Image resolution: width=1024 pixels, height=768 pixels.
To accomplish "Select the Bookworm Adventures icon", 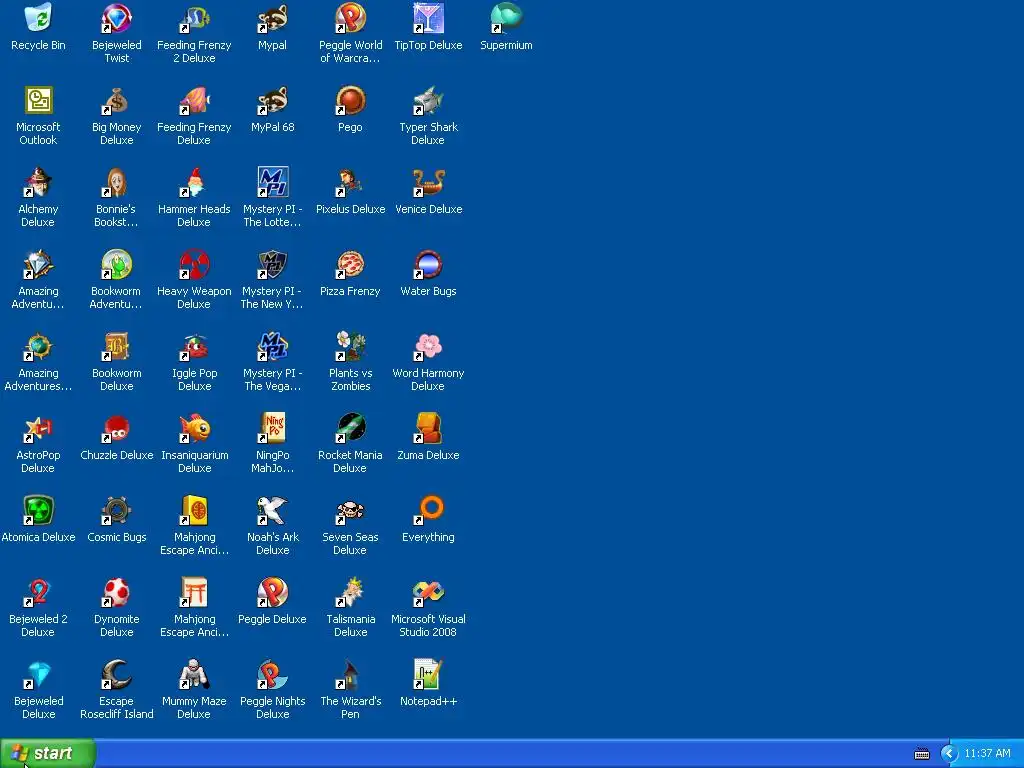I will point(116,264).
